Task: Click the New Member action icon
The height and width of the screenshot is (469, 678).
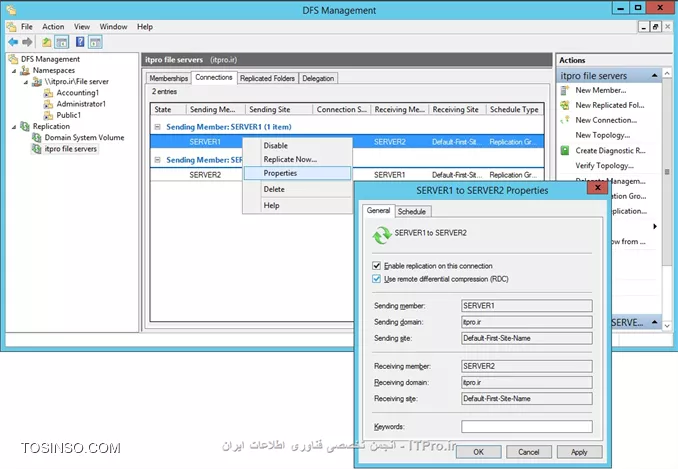Action: [565, 90]
